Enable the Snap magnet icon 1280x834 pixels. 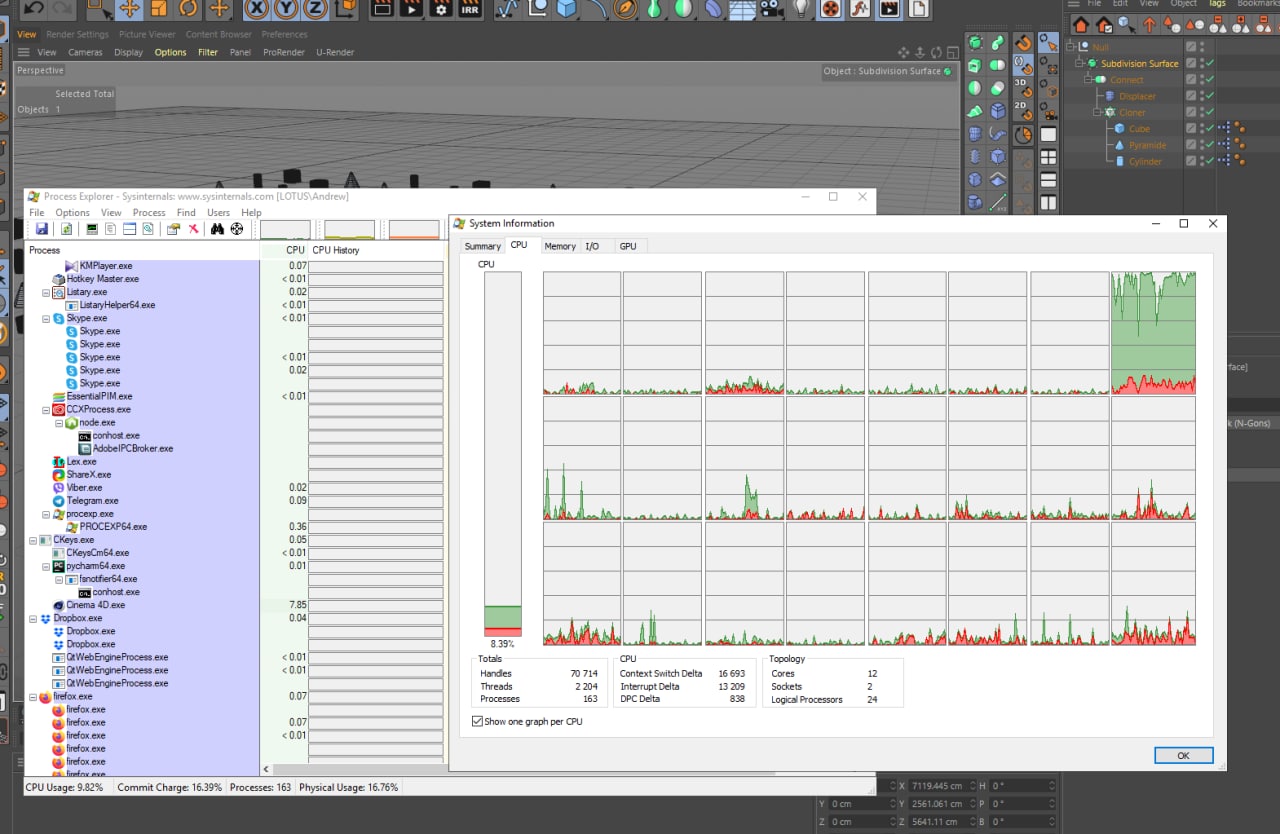pyautogui.click(x=1023, y=43)
